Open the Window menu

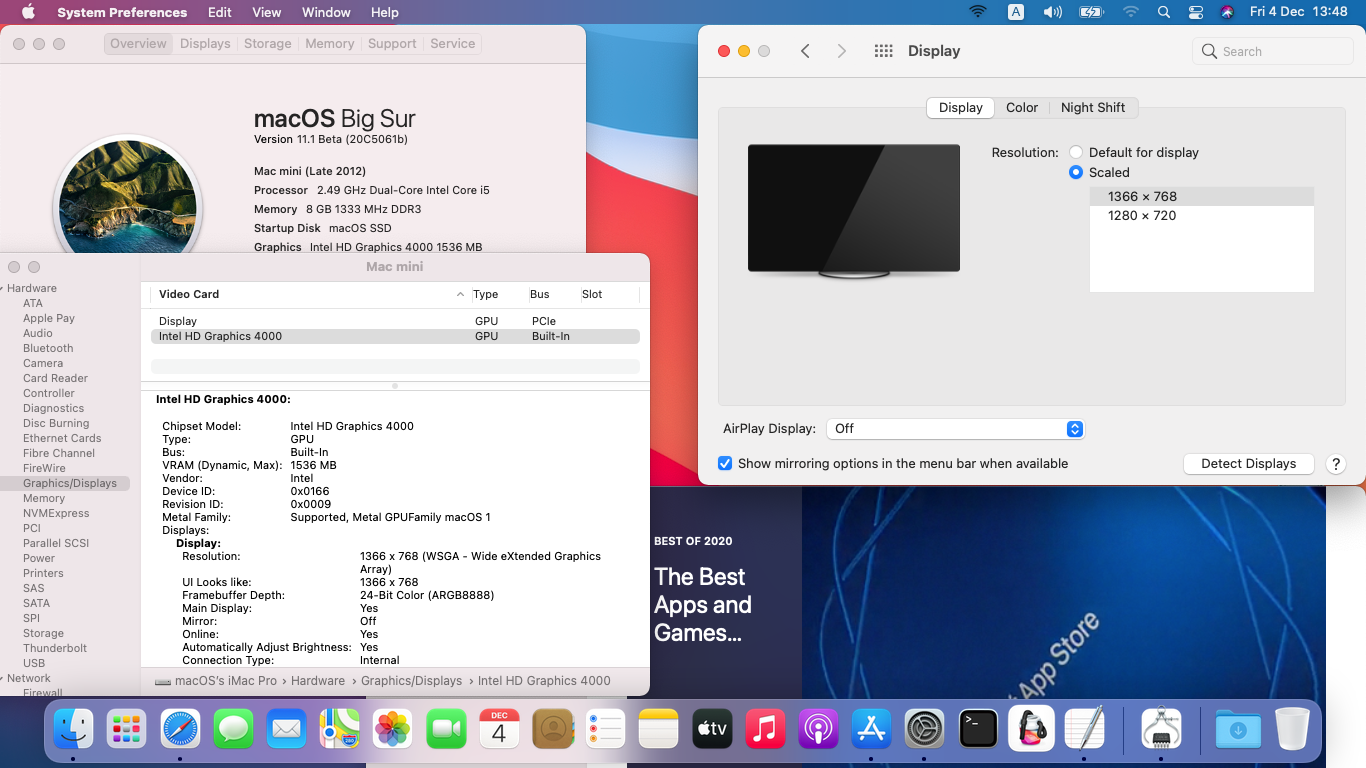326,12
